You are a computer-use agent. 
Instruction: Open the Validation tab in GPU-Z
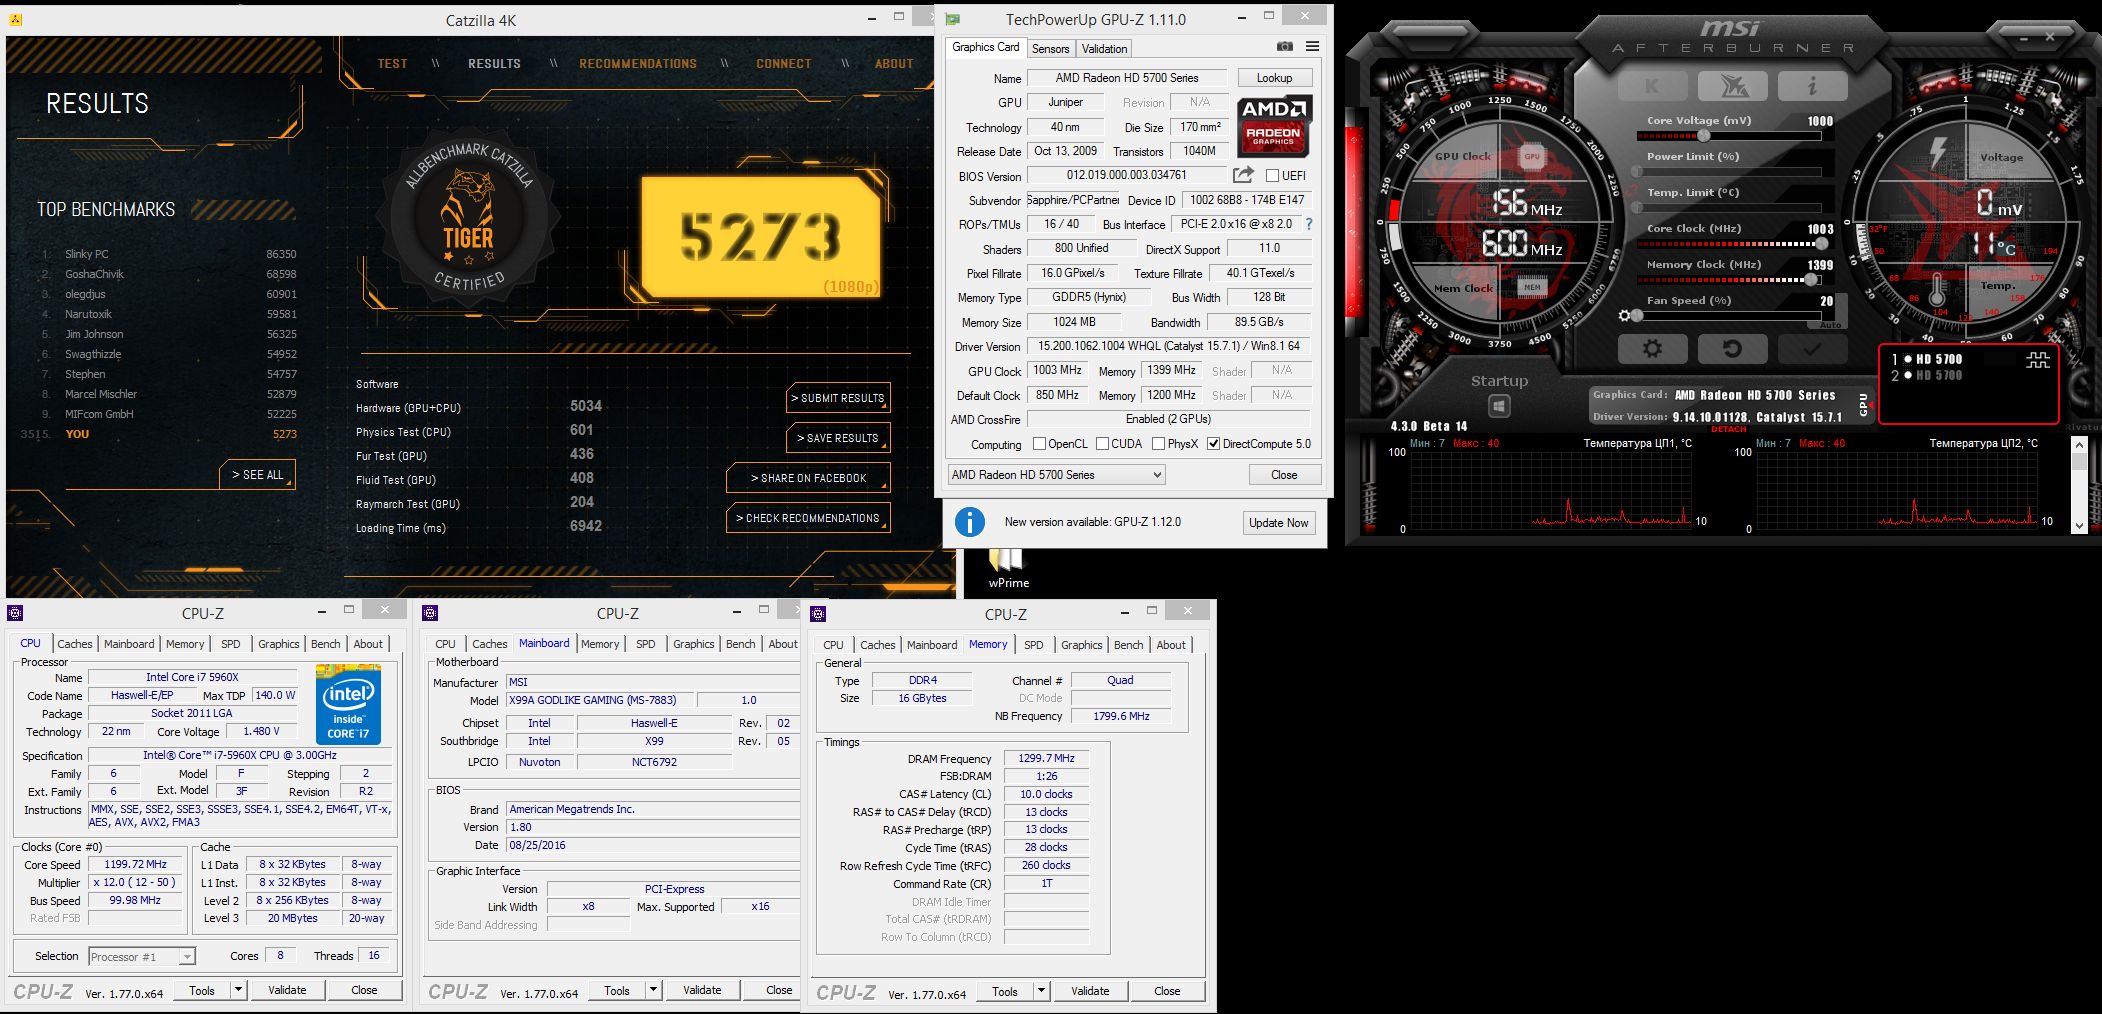click(x=1104, y=48)
